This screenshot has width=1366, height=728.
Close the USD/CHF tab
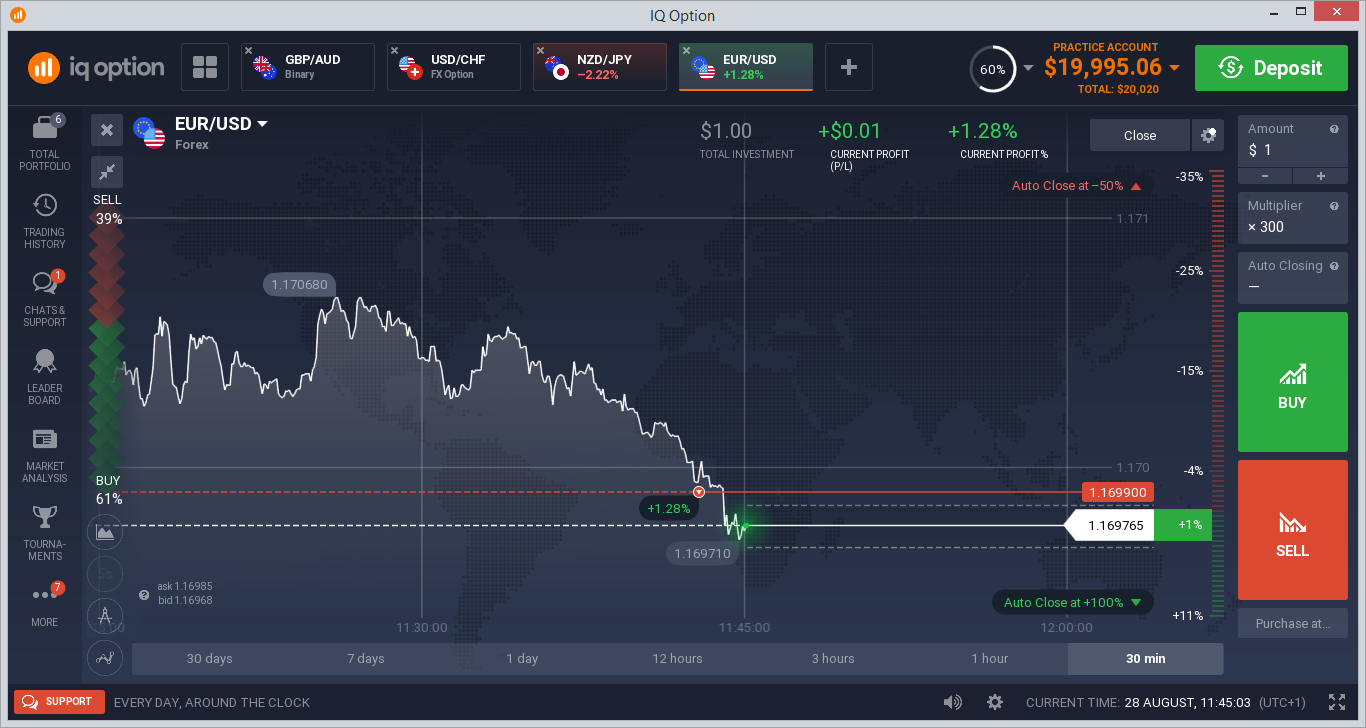[394, 50]
